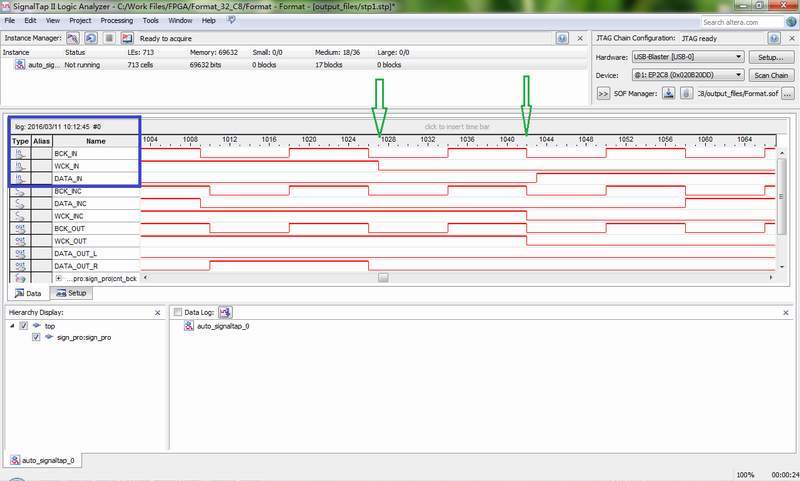
Task: Click the output type icon for DATA_OUT_L
Action: pyautogui.click(x=20, y=254)
